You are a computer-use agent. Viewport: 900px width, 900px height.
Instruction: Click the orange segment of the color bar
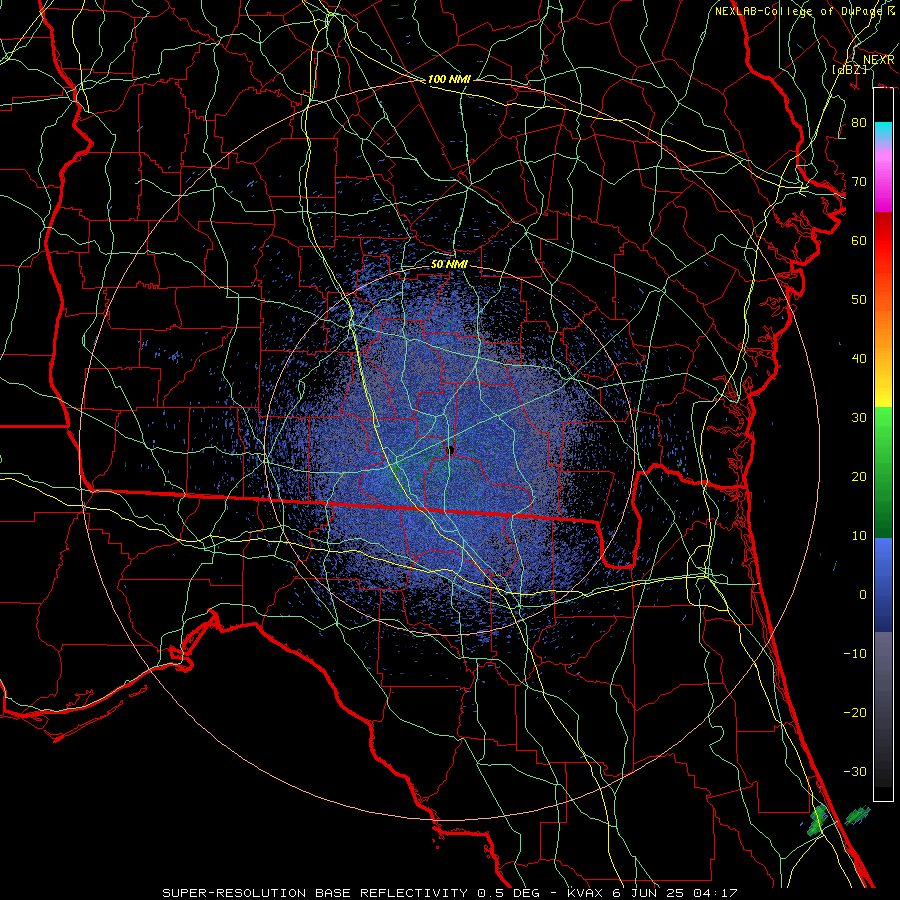[x=883, y=327]
